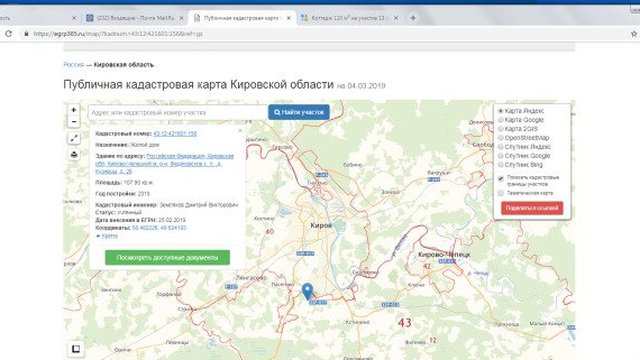Toggle show cadastral boundaries checkbox
The image size is (640, 360).
[501, 178]
